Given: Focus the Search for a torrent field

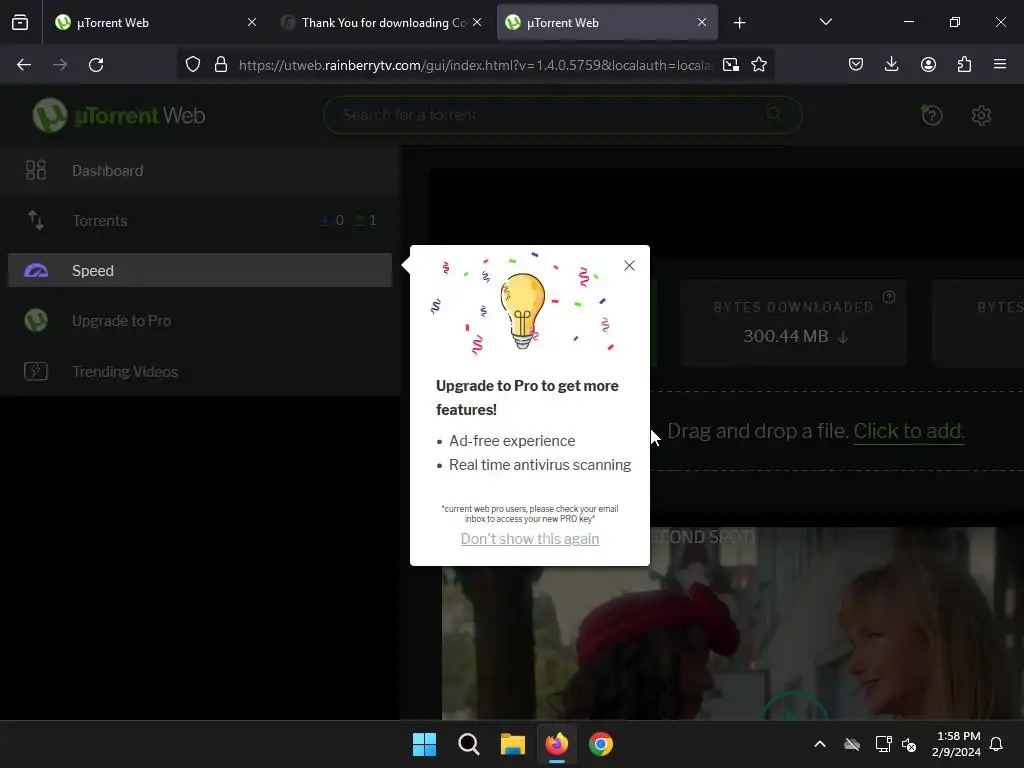Looking at the screenshot, I should coord(562,115).
